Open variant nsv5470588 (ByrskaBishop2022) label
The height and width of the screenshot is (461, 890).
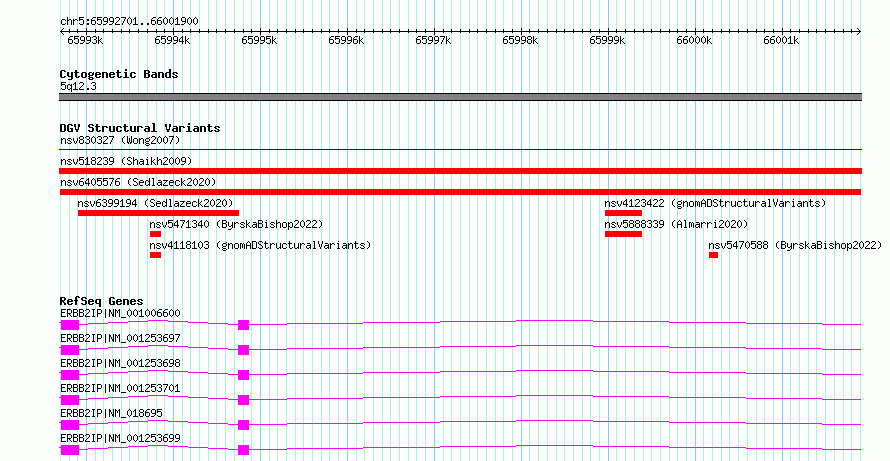(x=795, y=245)
